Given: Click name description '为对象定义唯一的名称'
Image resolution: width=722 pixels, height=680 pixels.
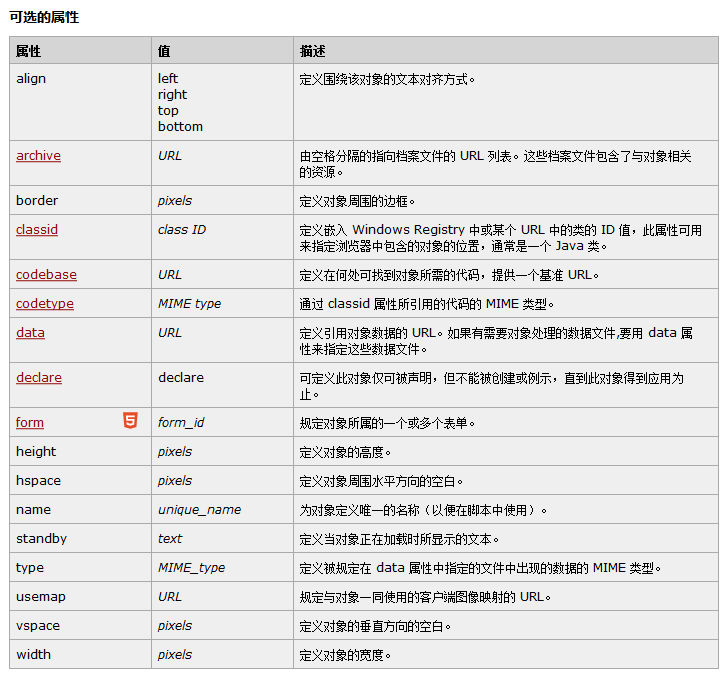Looking at the screenshot, I should pyautogui.click(x=423, y=510).
